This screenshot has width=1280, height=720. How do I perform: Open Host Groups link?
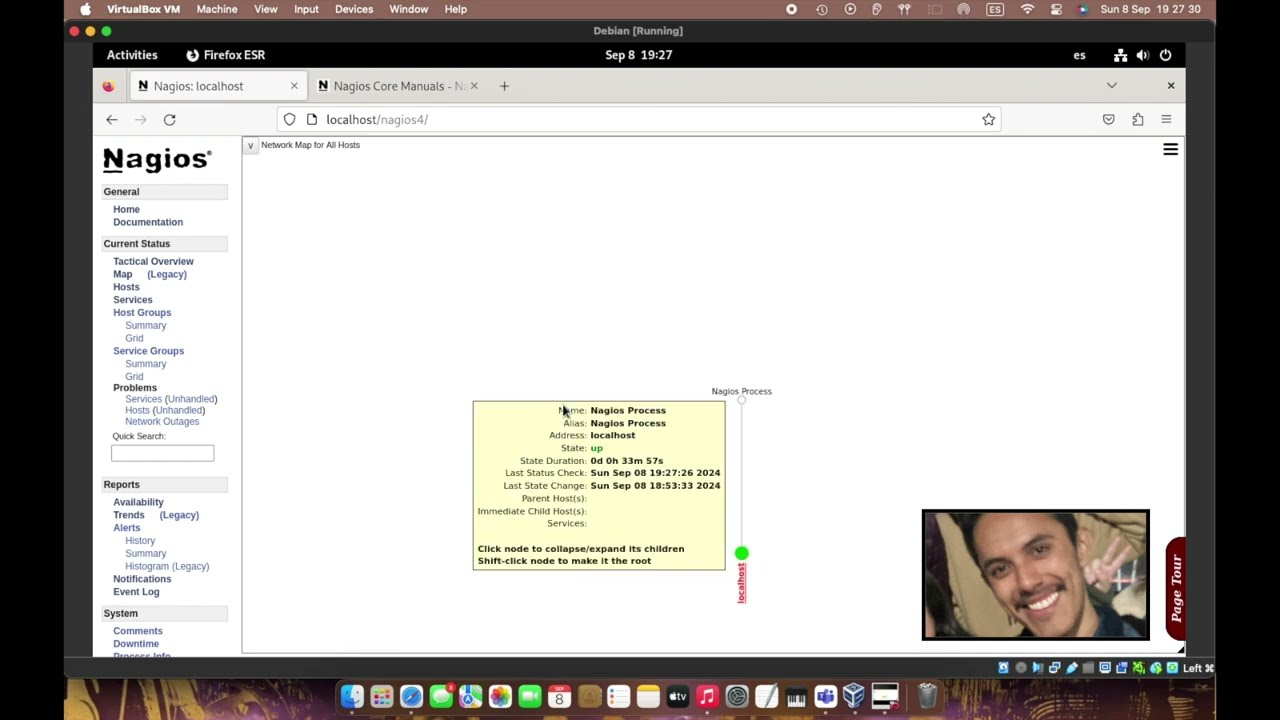click(x=142, y=313)
